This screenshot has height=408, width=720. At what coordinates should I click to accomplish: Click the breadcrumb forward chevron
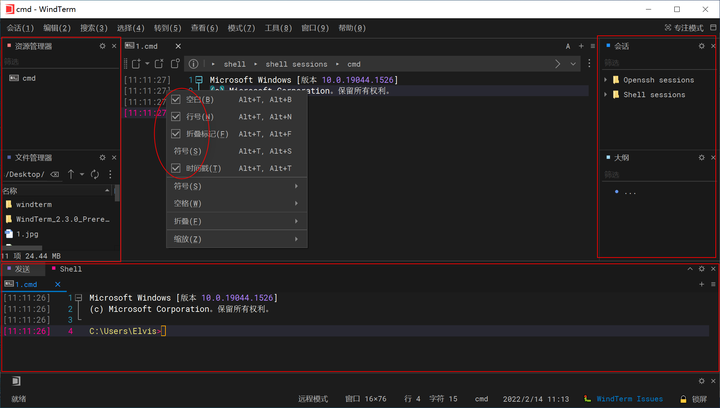click(557, 64)
